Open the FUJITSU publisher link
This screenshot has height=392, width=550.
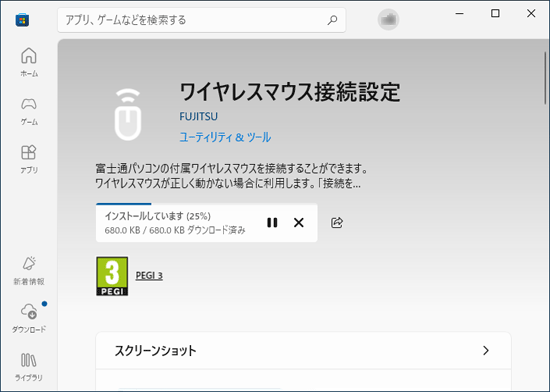[199, 116]
